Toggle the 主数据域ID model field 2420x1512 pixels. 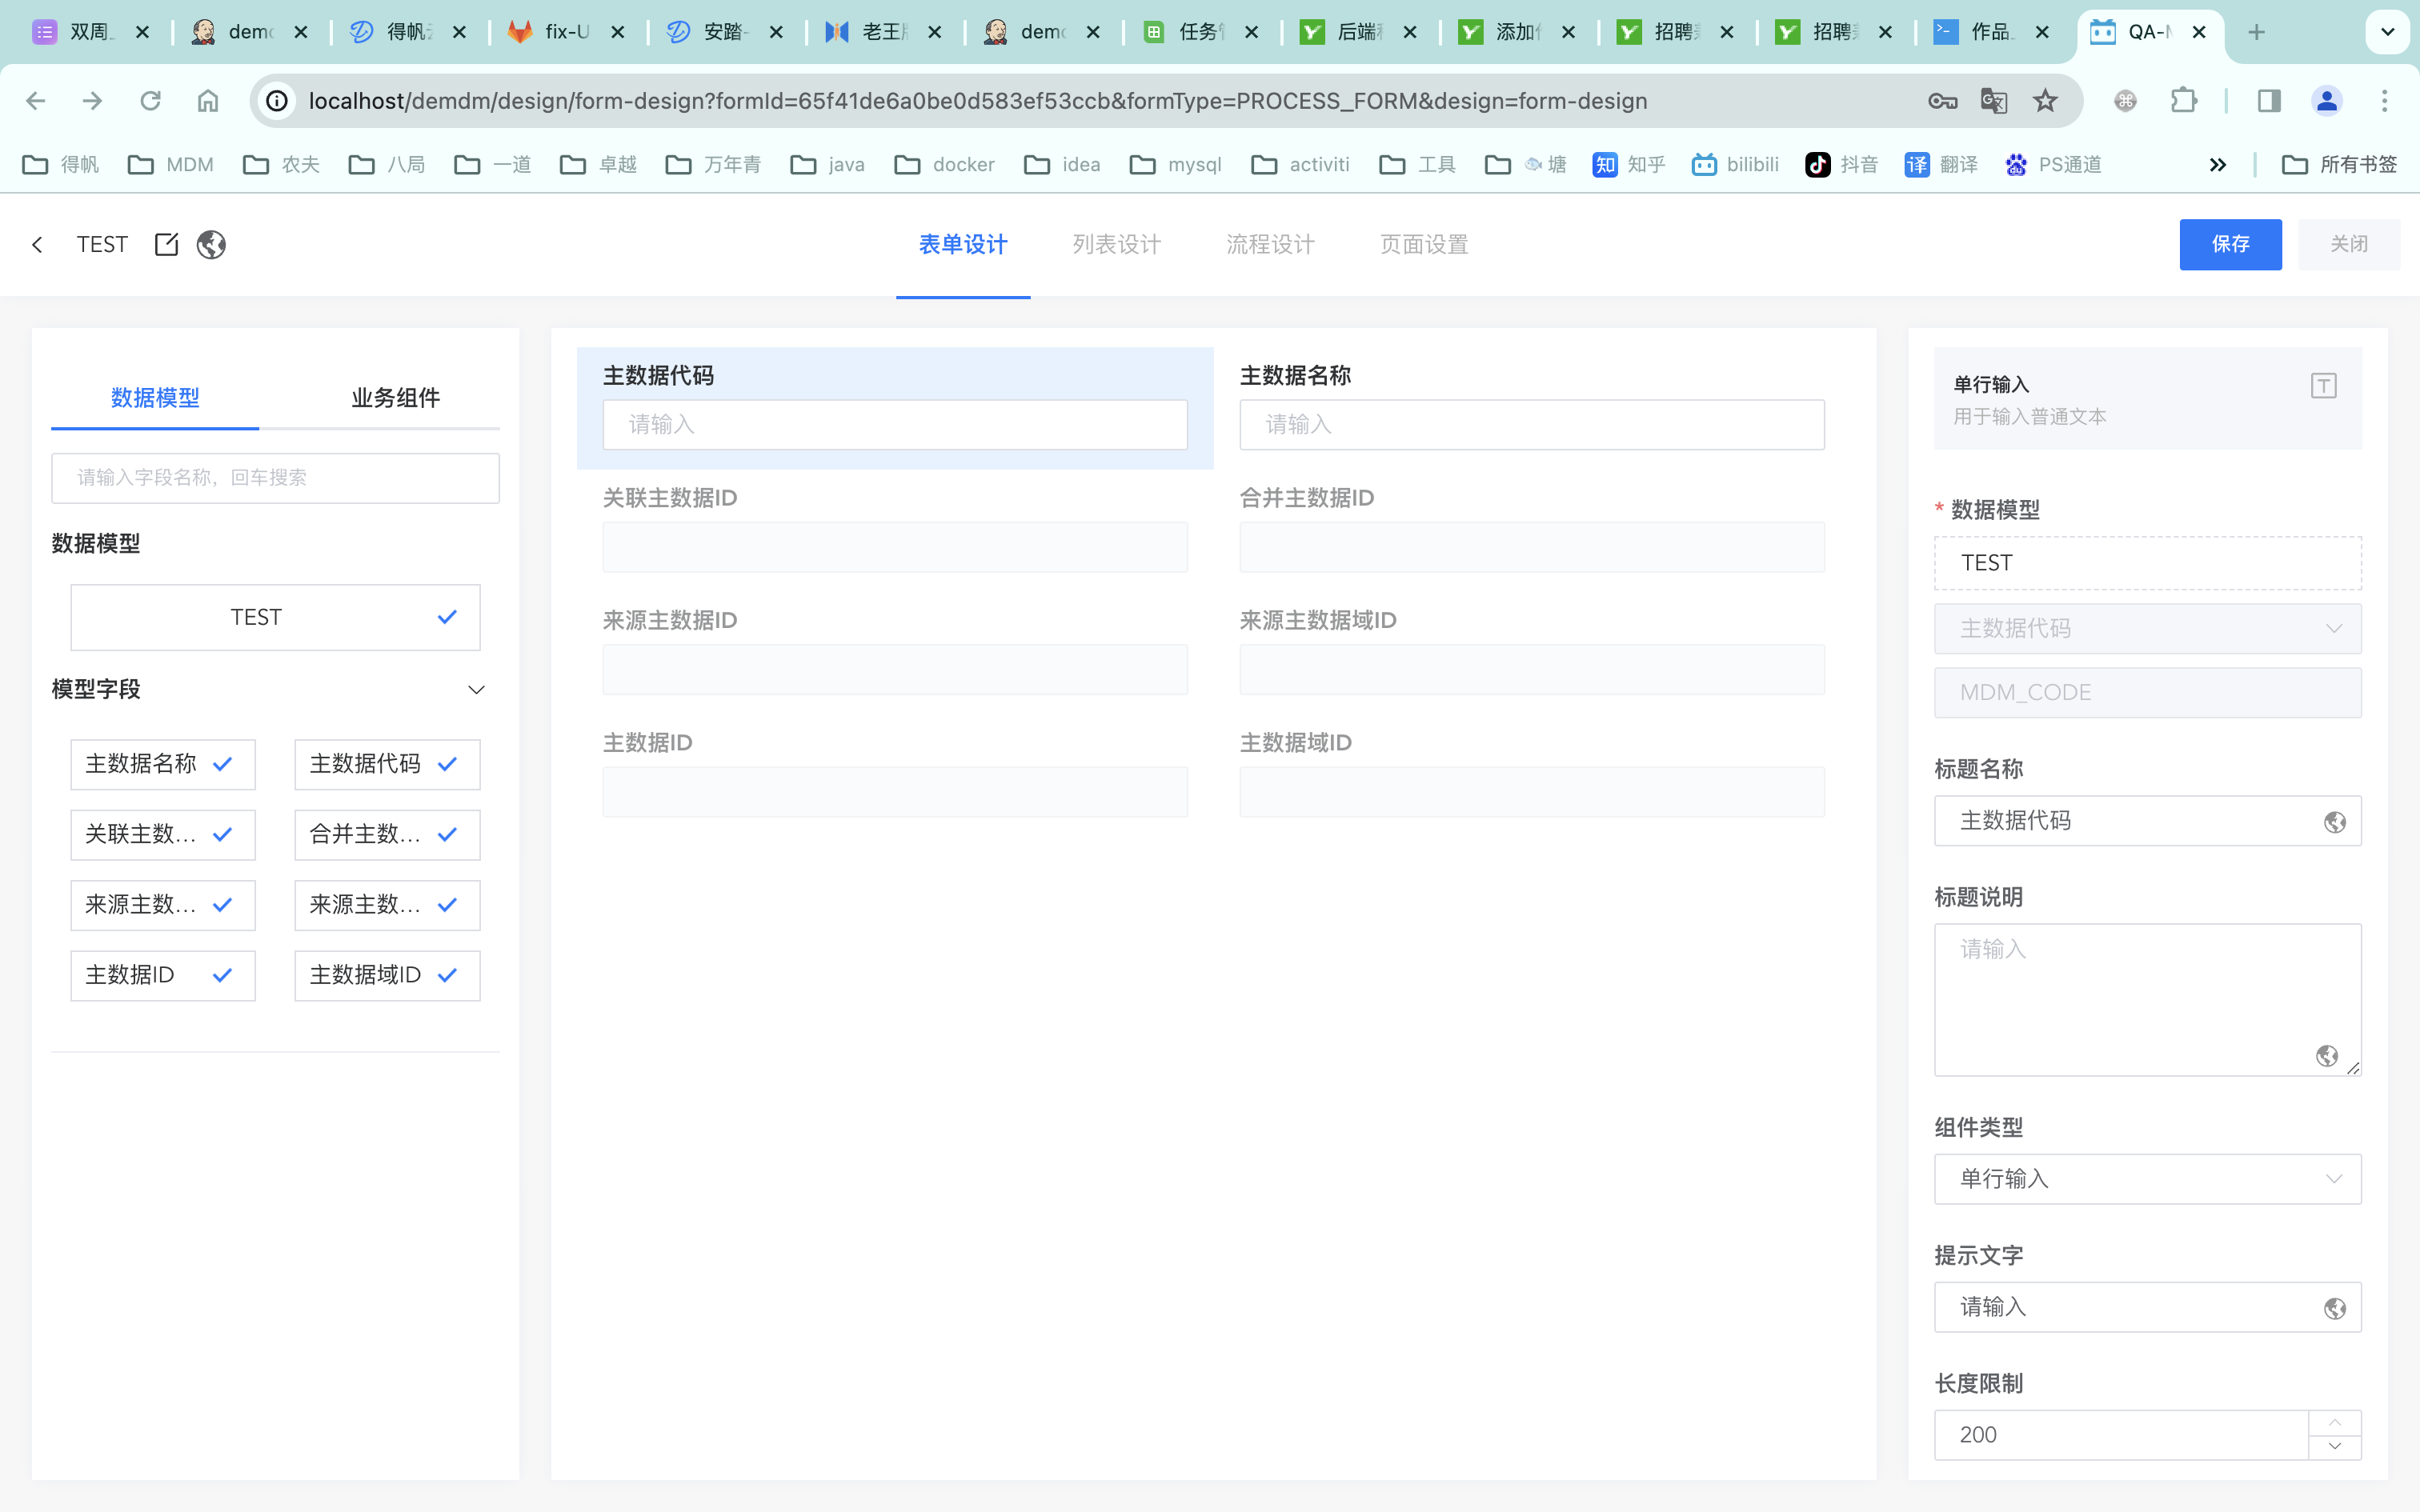(387, 975)
